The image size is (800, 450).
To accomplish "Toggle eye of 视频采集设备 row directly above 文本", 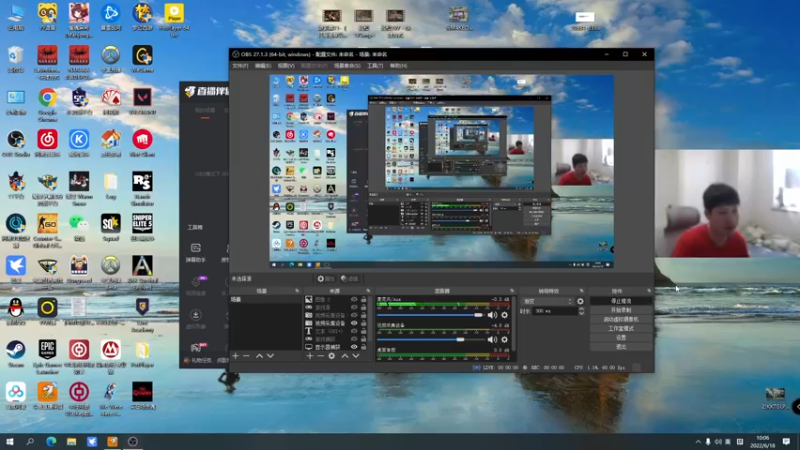I will (354, 323).
